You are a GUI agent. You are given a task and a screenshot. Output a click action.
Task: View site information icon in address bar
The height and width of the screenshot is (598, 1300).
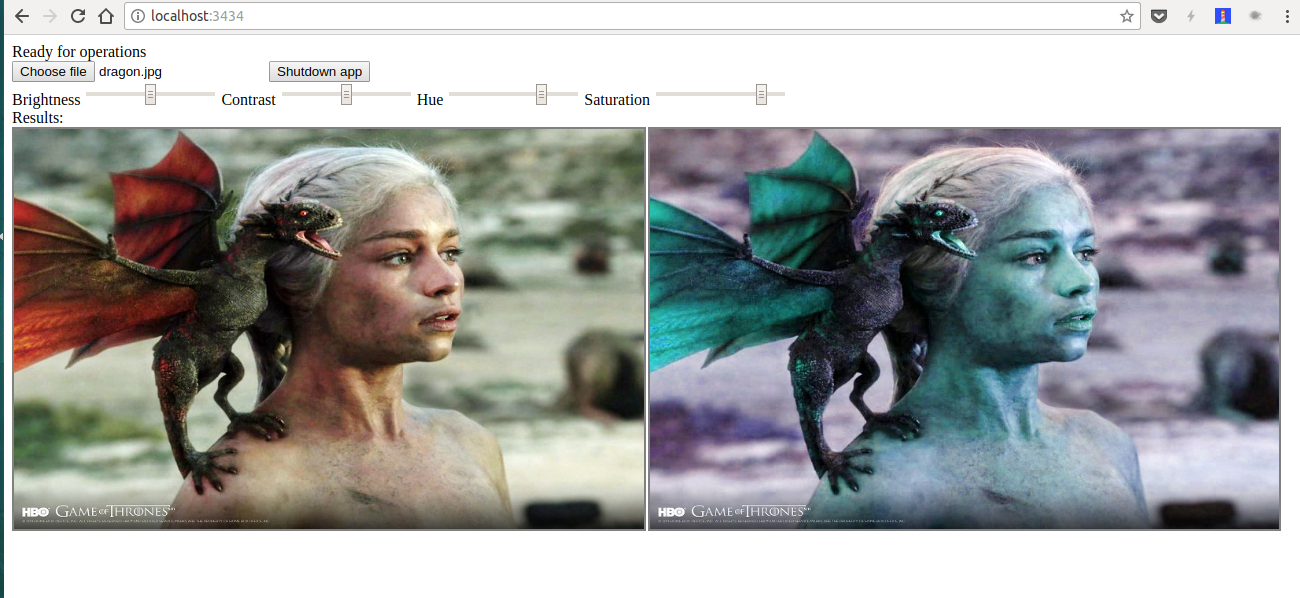[x=138, y=16]
